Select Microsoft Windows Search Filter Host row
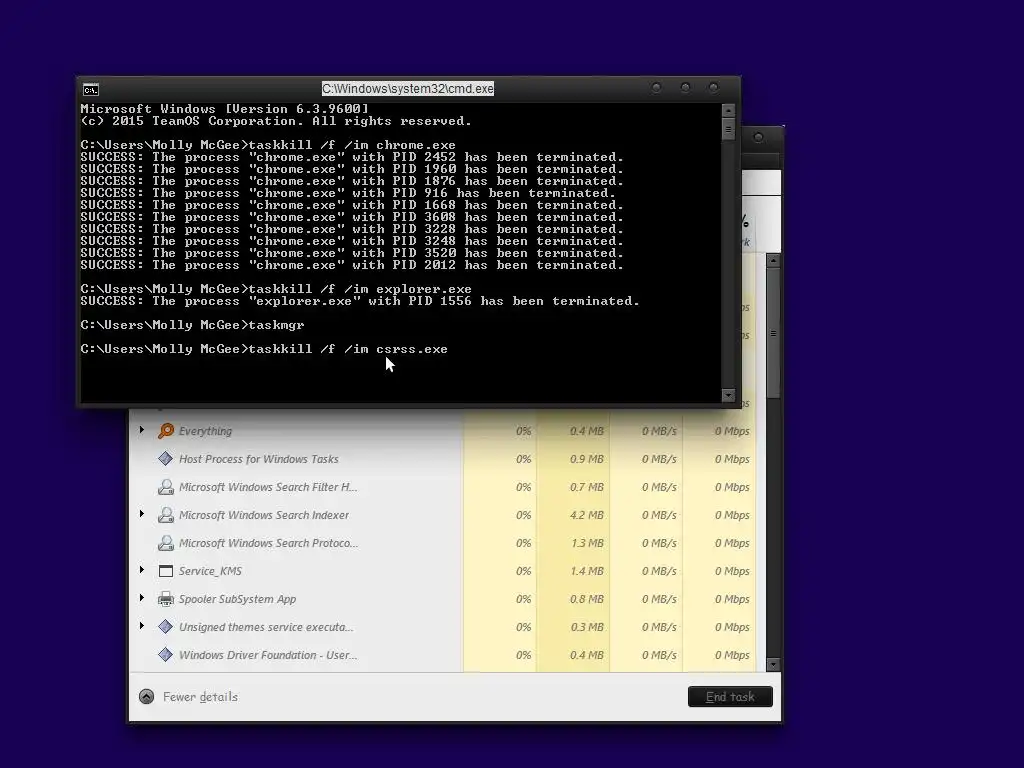Viewport: 1024px width, 768px height. 441,487
